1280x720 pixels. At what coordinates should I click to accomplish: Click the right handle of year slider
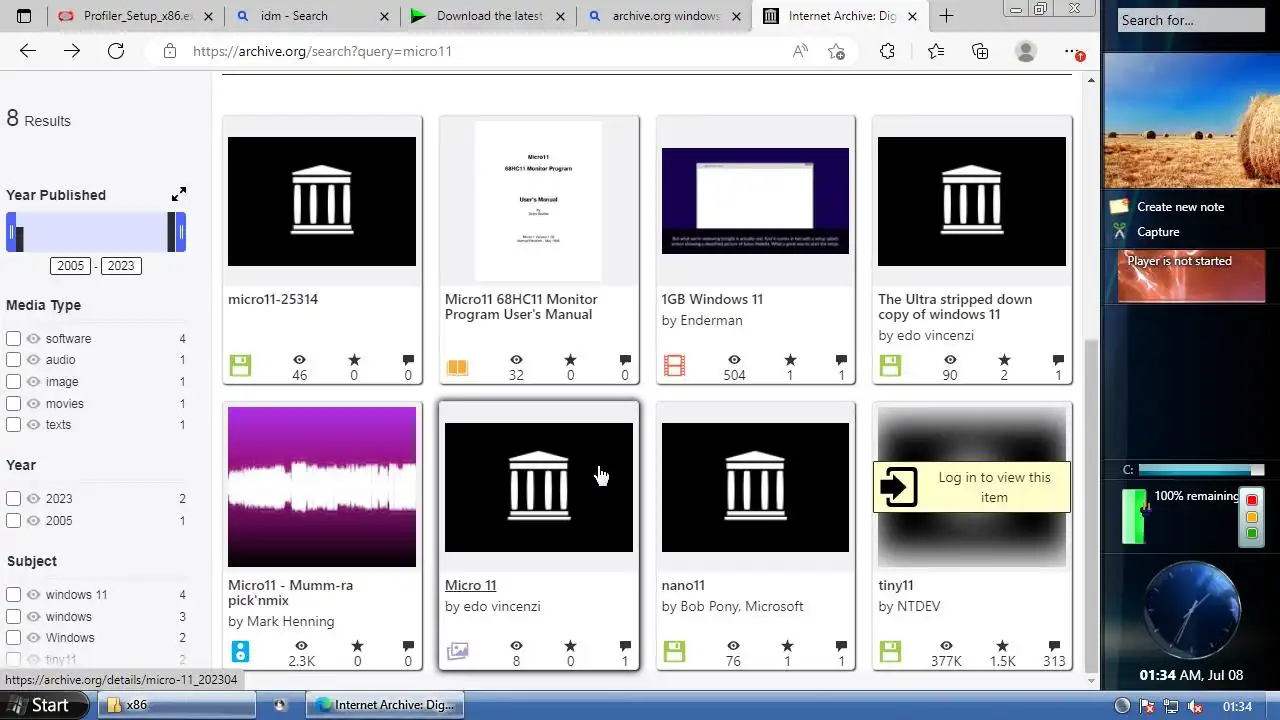pos(180,232)
